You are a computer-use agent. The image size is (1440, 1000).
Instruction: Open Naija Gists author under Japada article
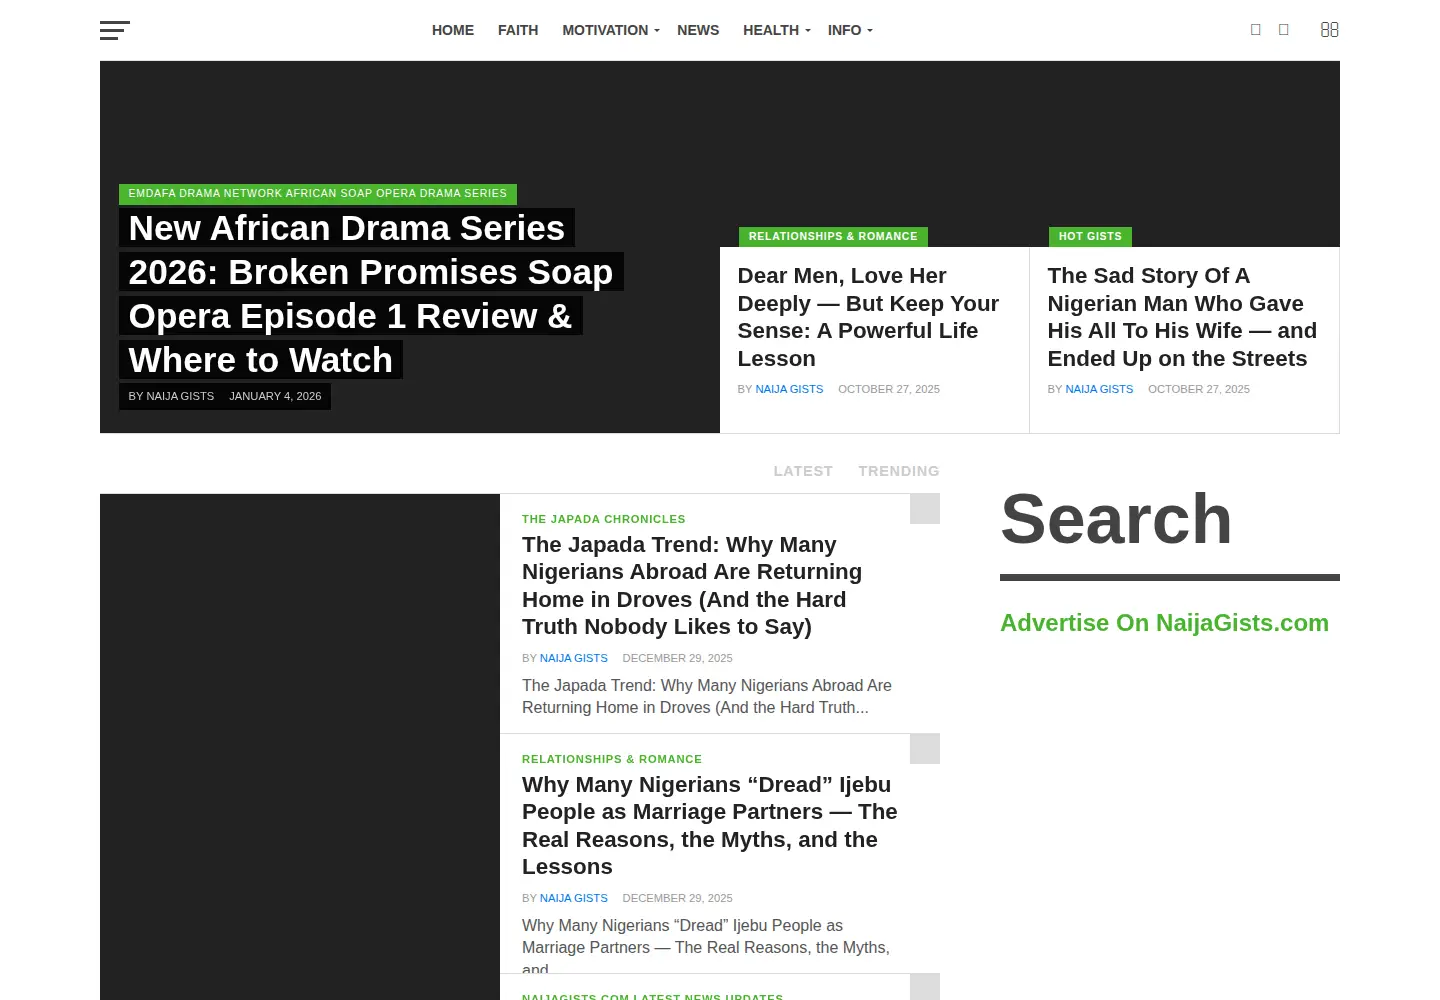coord(574,658)
